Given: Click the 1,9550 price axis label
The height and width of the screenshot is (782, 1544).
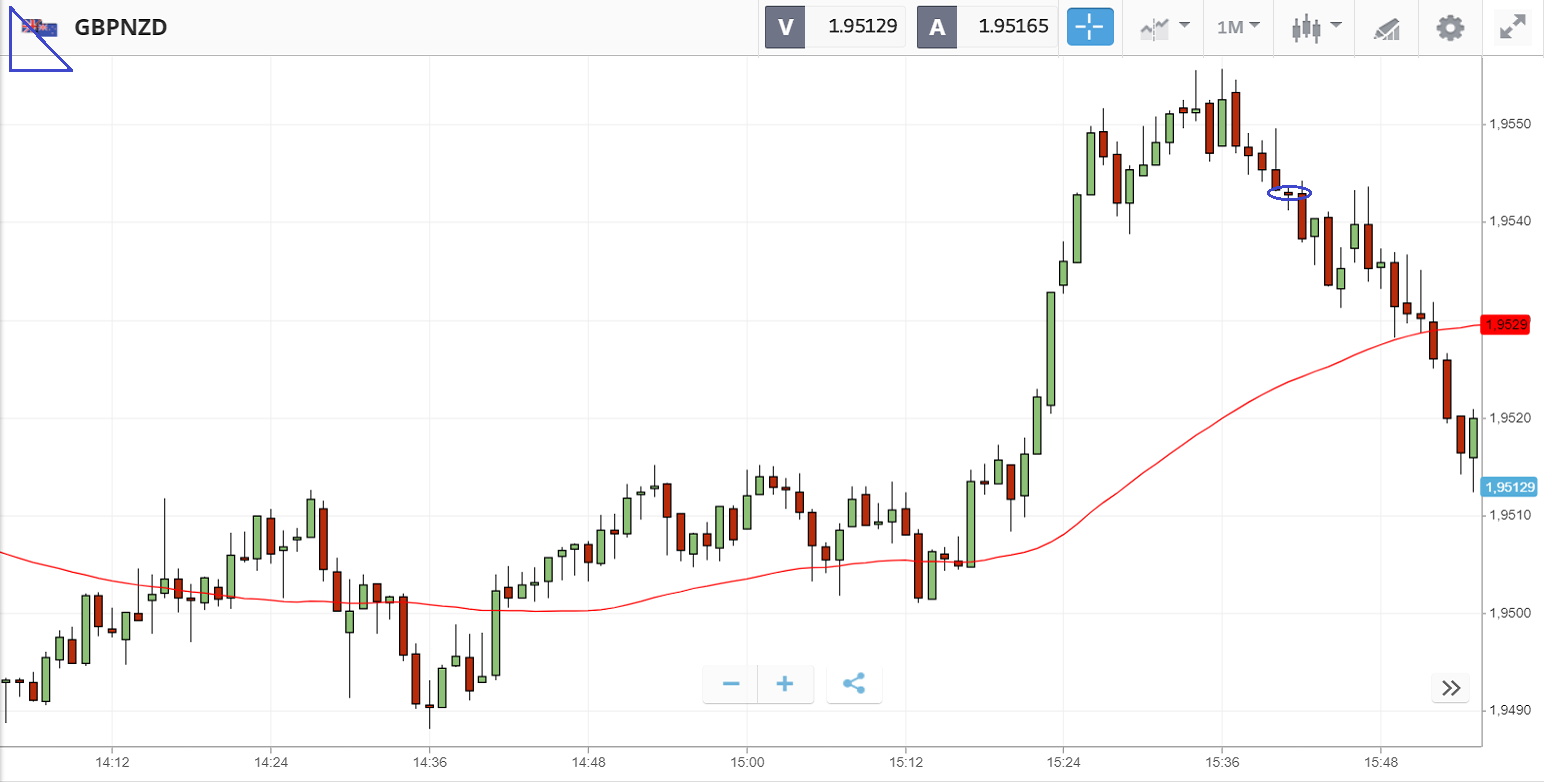Looking at the screenshot, I should tap(1509, 125).
